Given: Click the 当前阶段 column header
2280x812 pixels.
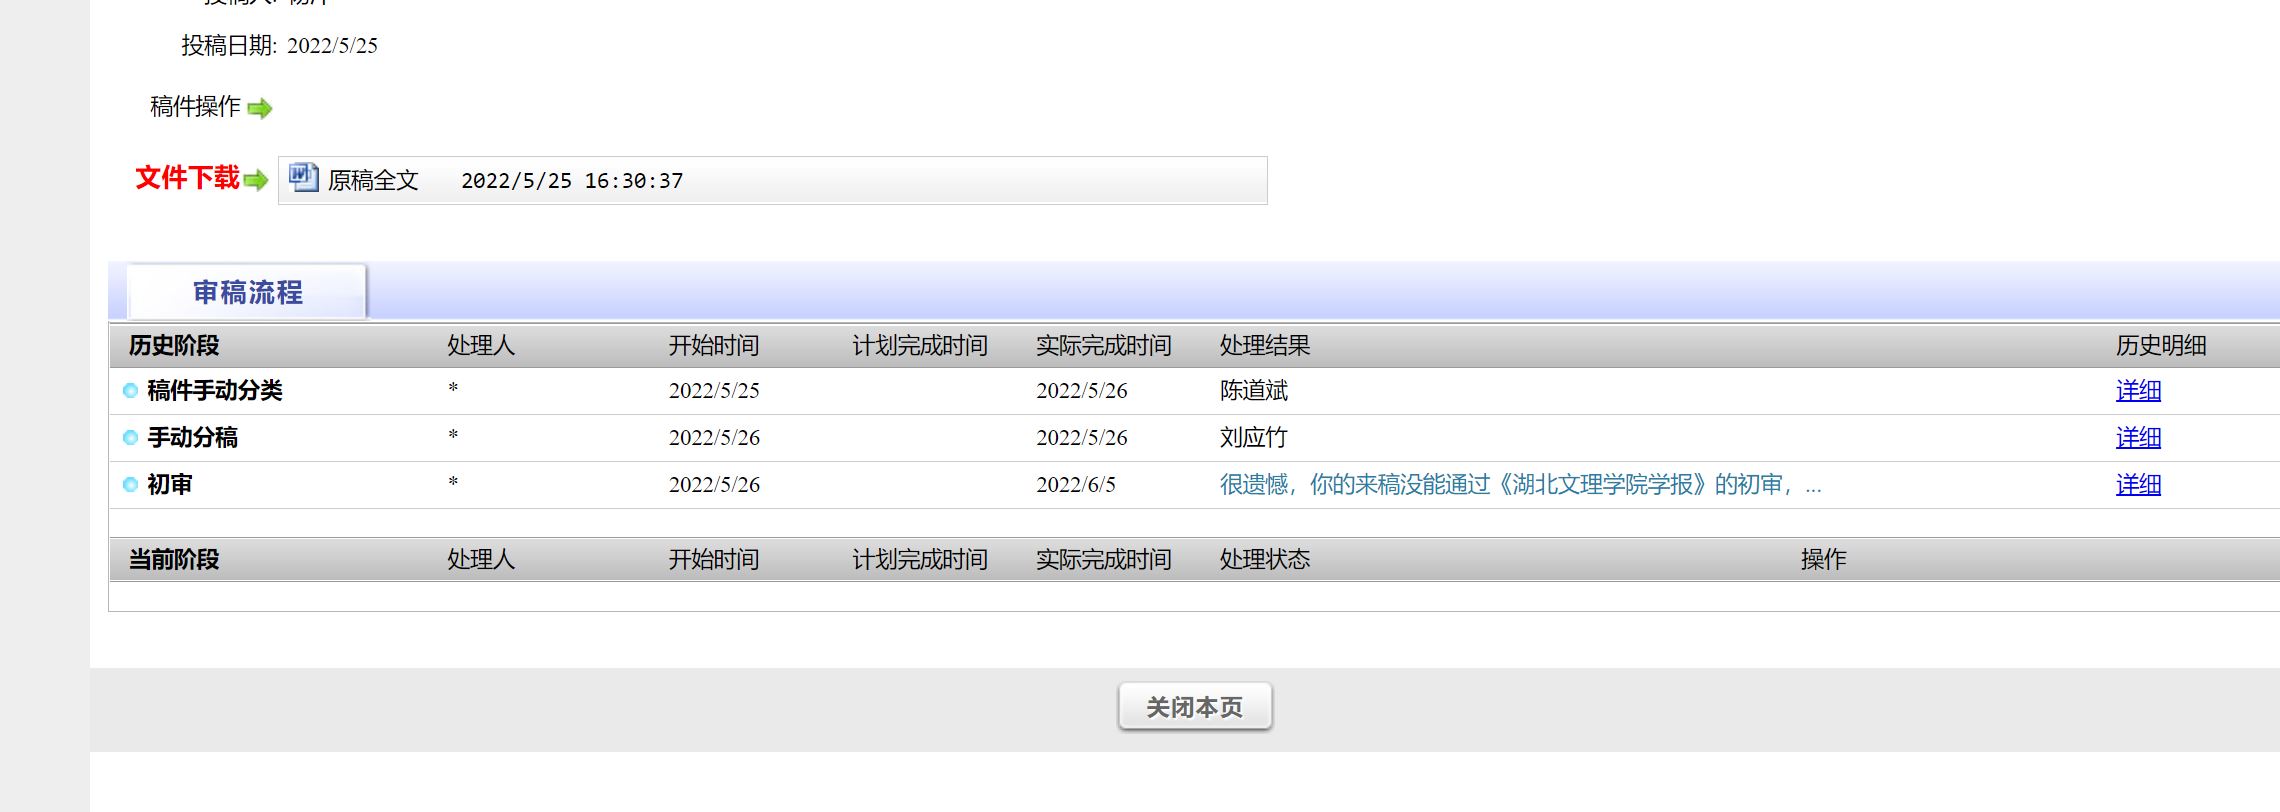Looking at the screenshot, I should pos(174,560).
